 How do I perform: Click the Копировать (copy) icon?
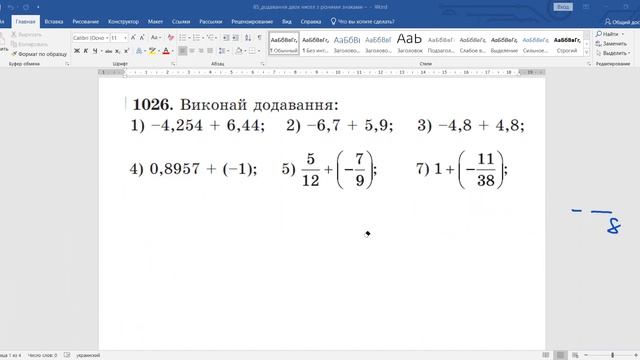point(14,44)
